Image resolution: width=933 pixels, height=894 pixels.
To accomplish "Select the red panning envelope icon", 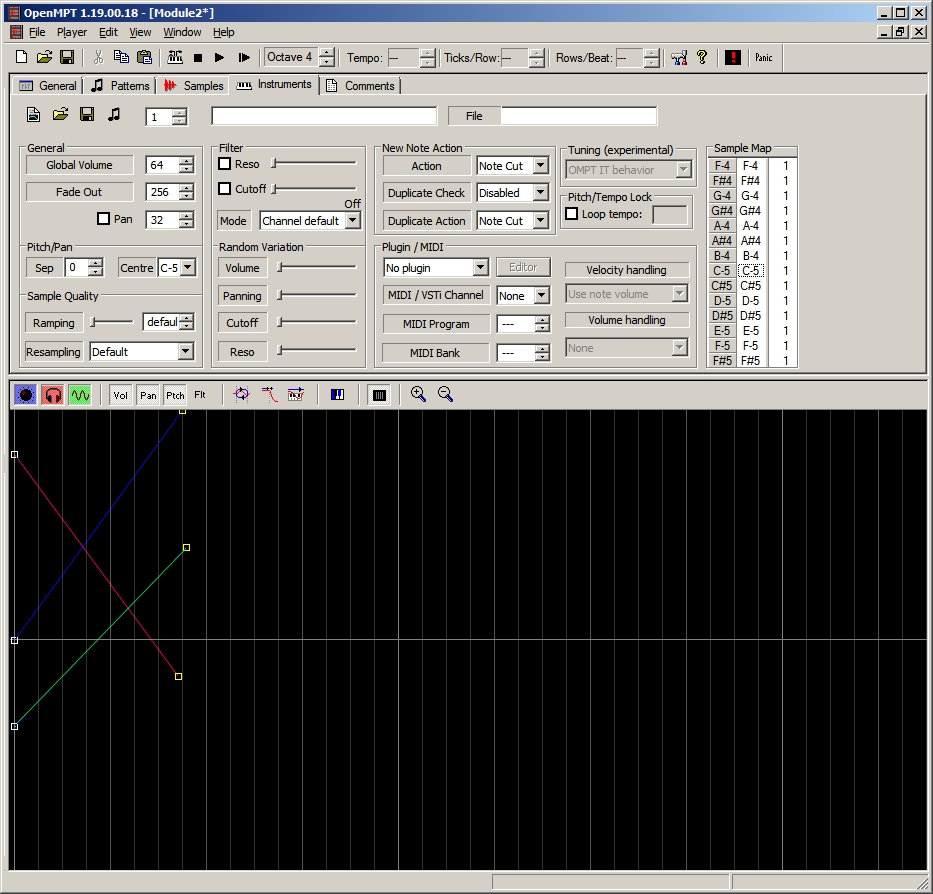I will point(53,395).
